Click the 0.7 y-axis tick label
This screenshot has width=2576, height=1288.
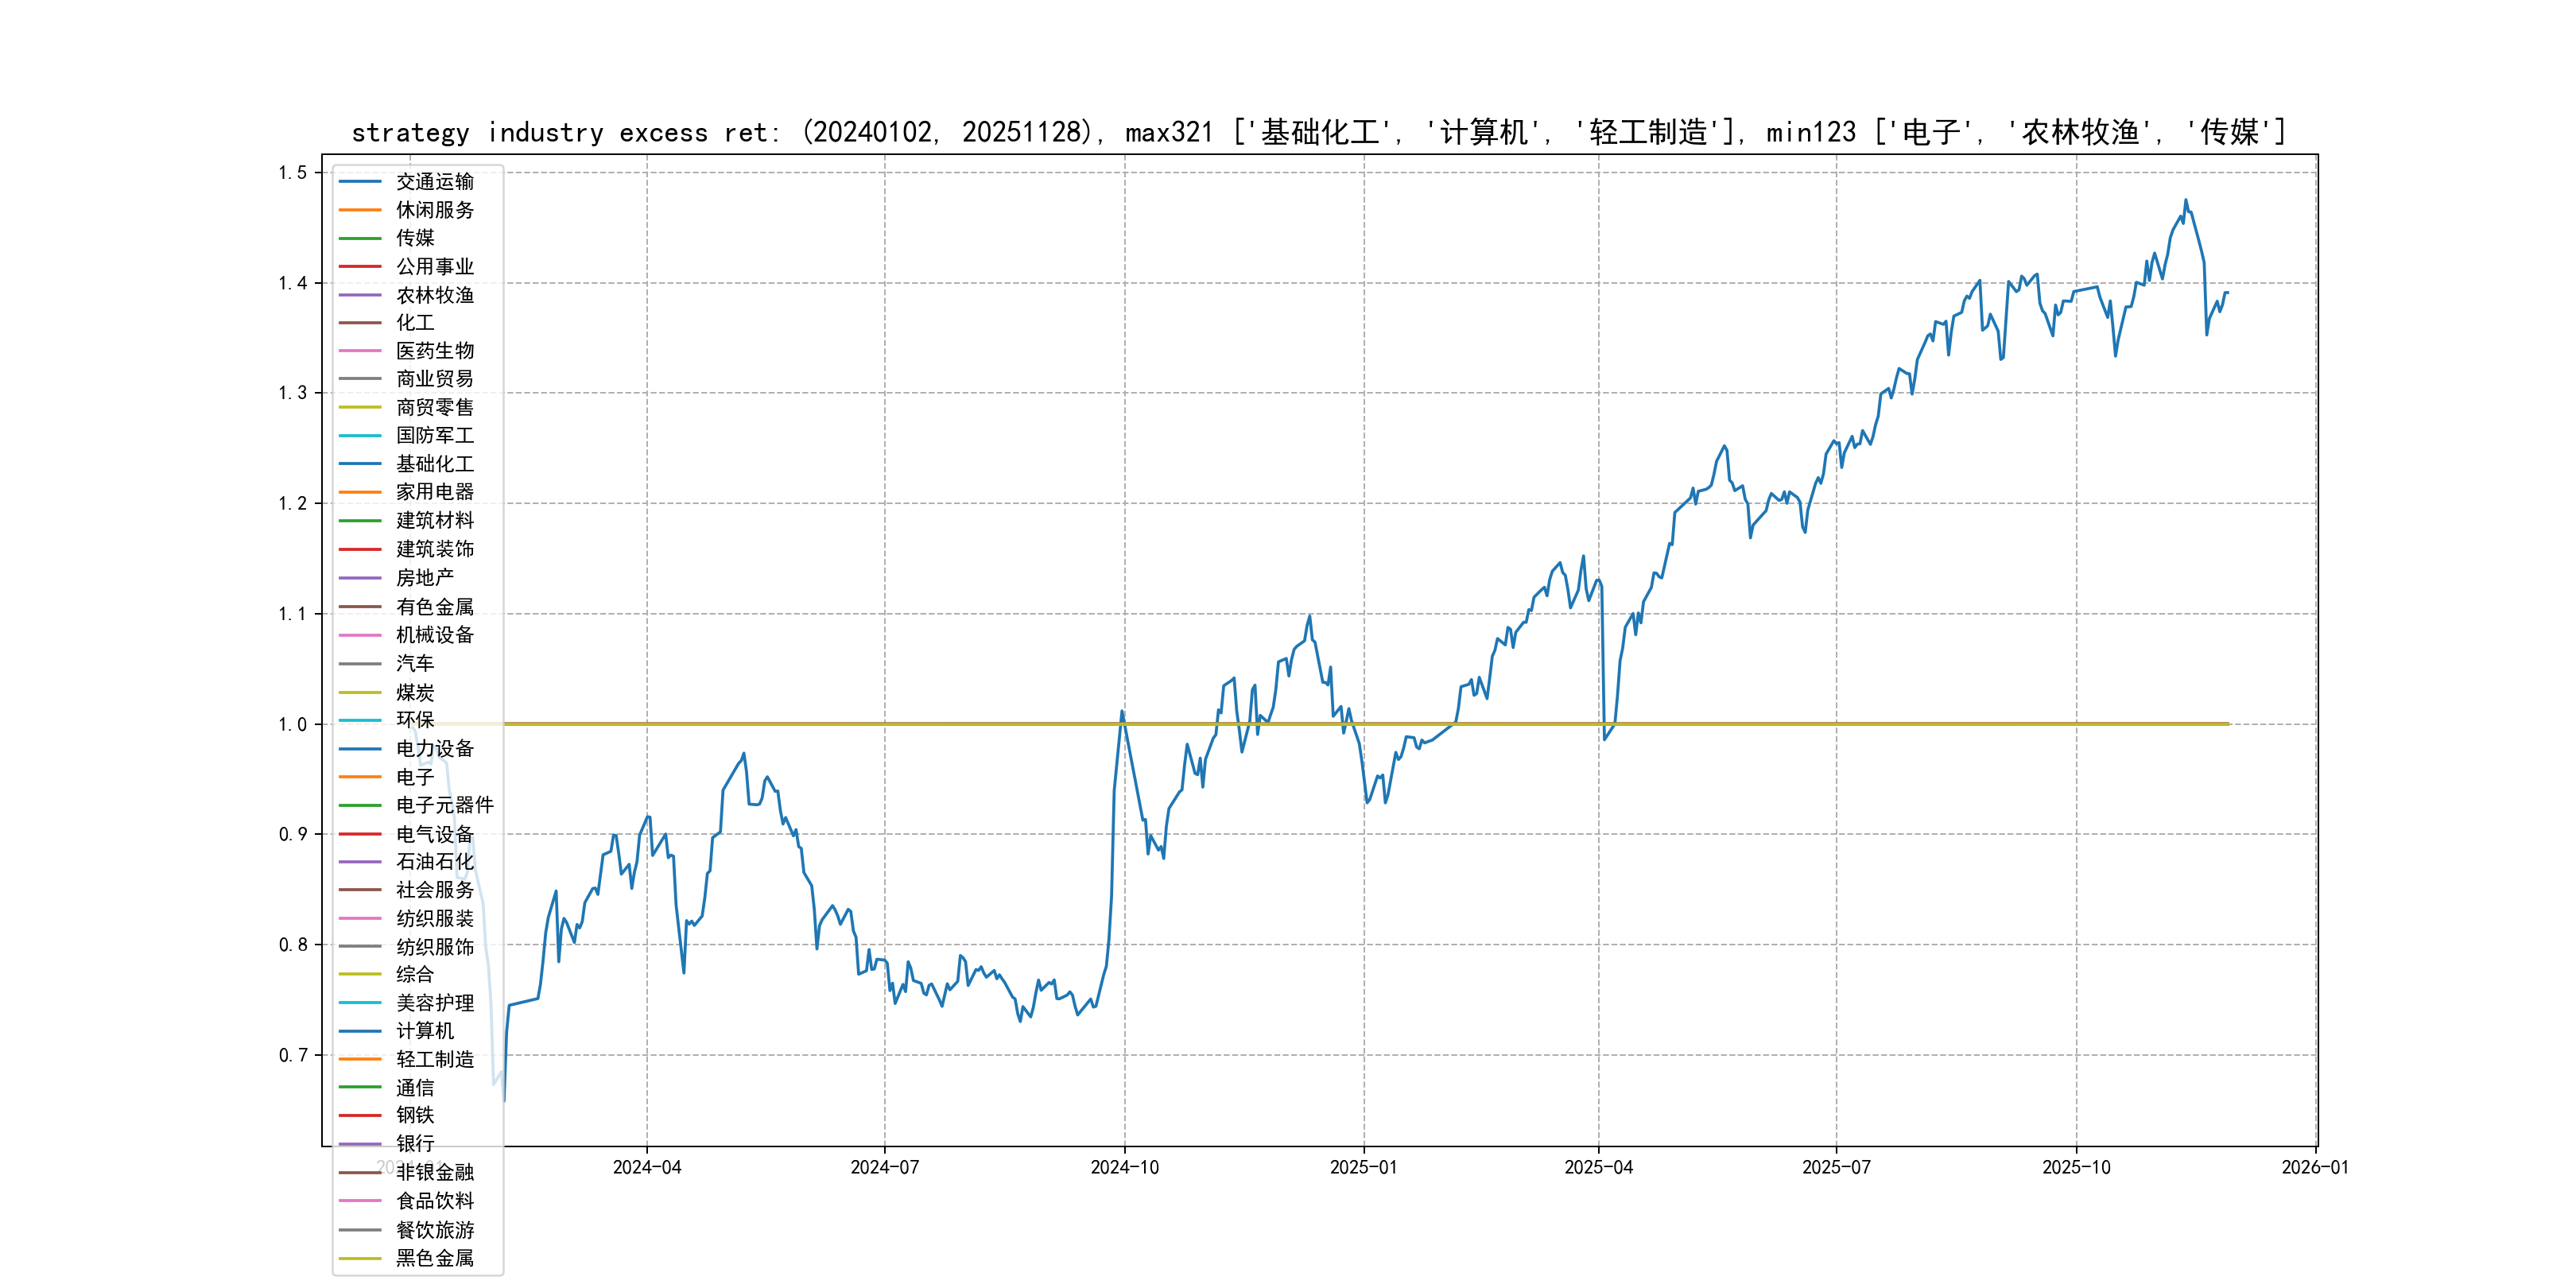point(292,1055)
